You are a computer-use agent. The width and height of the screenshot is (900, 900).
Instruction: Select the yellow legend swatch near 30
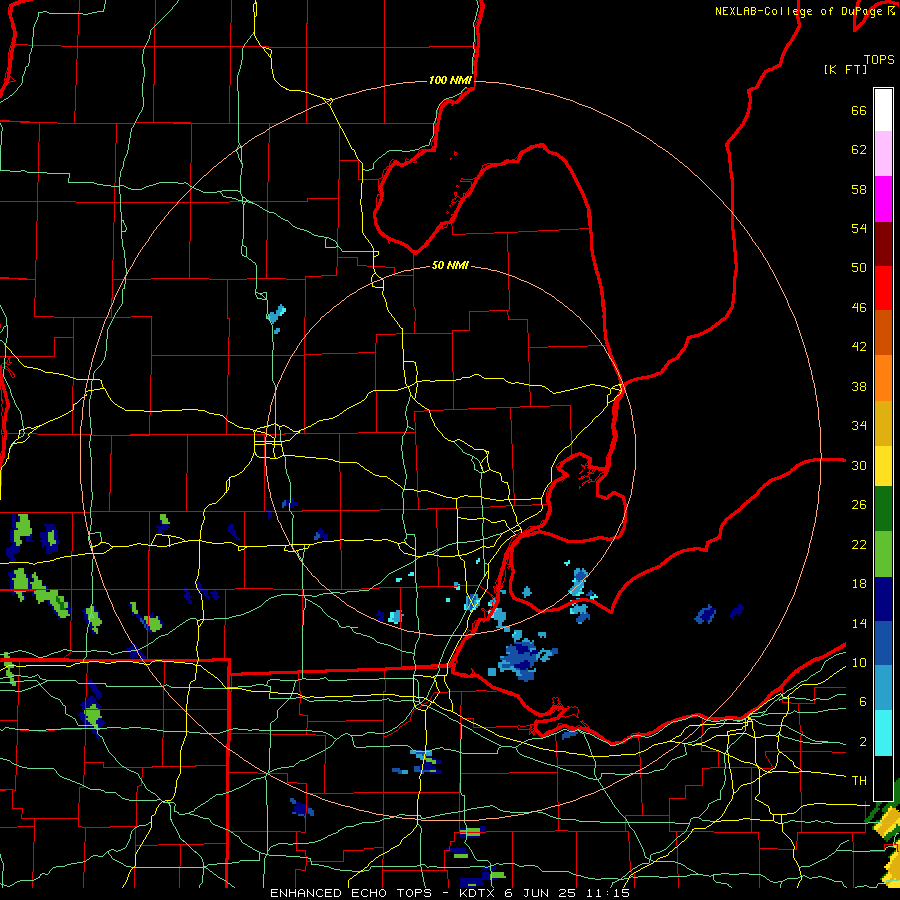(x=883, y=466)
